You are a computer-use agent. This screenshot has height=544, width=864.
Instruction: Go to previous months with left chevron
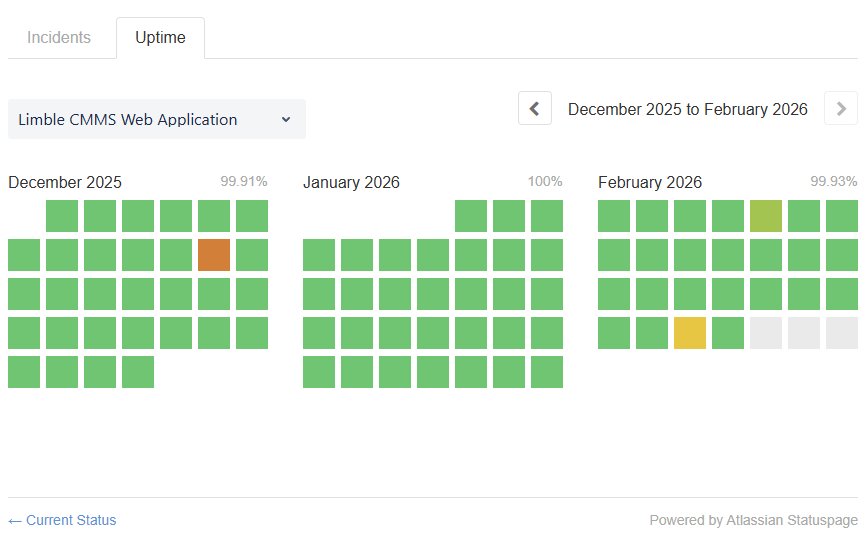point(534,109)
